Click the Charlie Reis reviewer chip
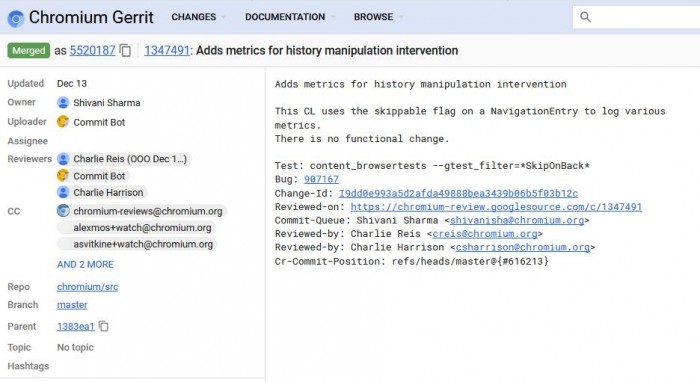 (124, 159)
